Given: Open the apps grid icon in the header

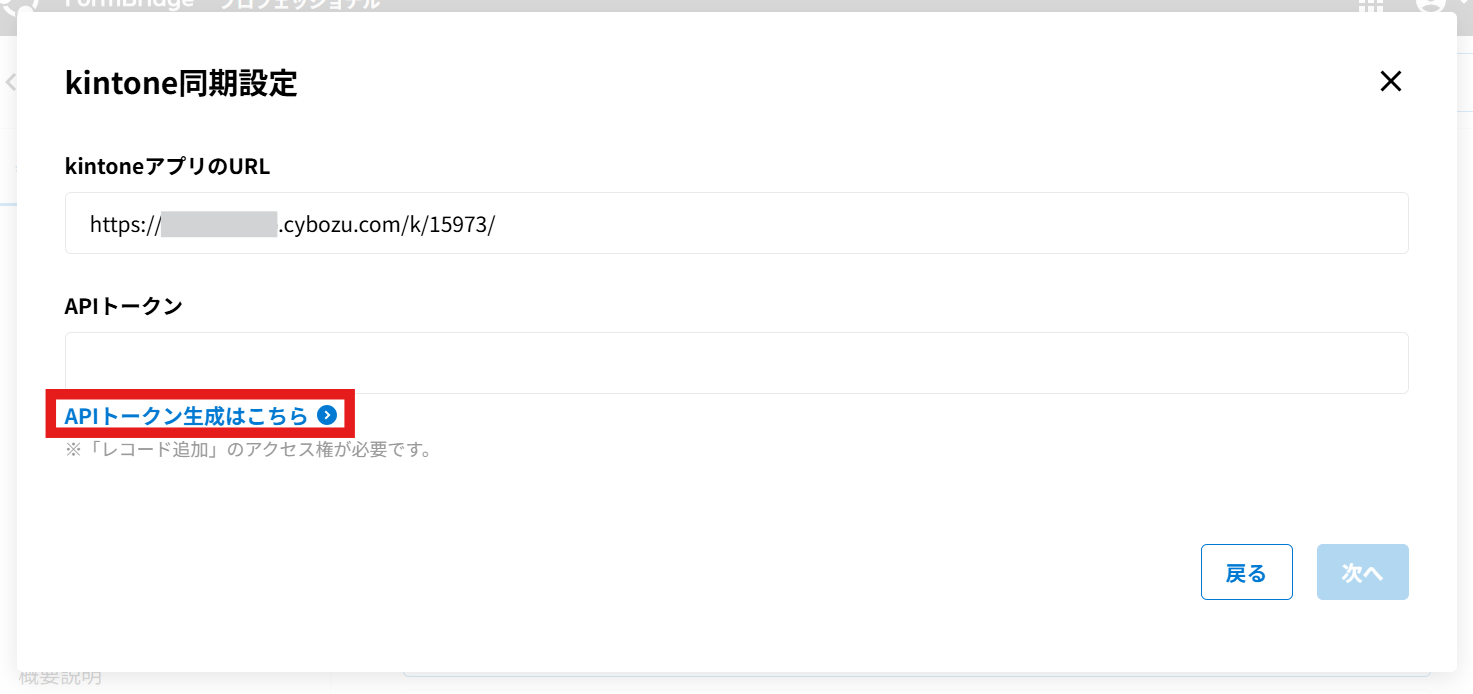Looking at the screenshot, I should (x=1371, y=5).
